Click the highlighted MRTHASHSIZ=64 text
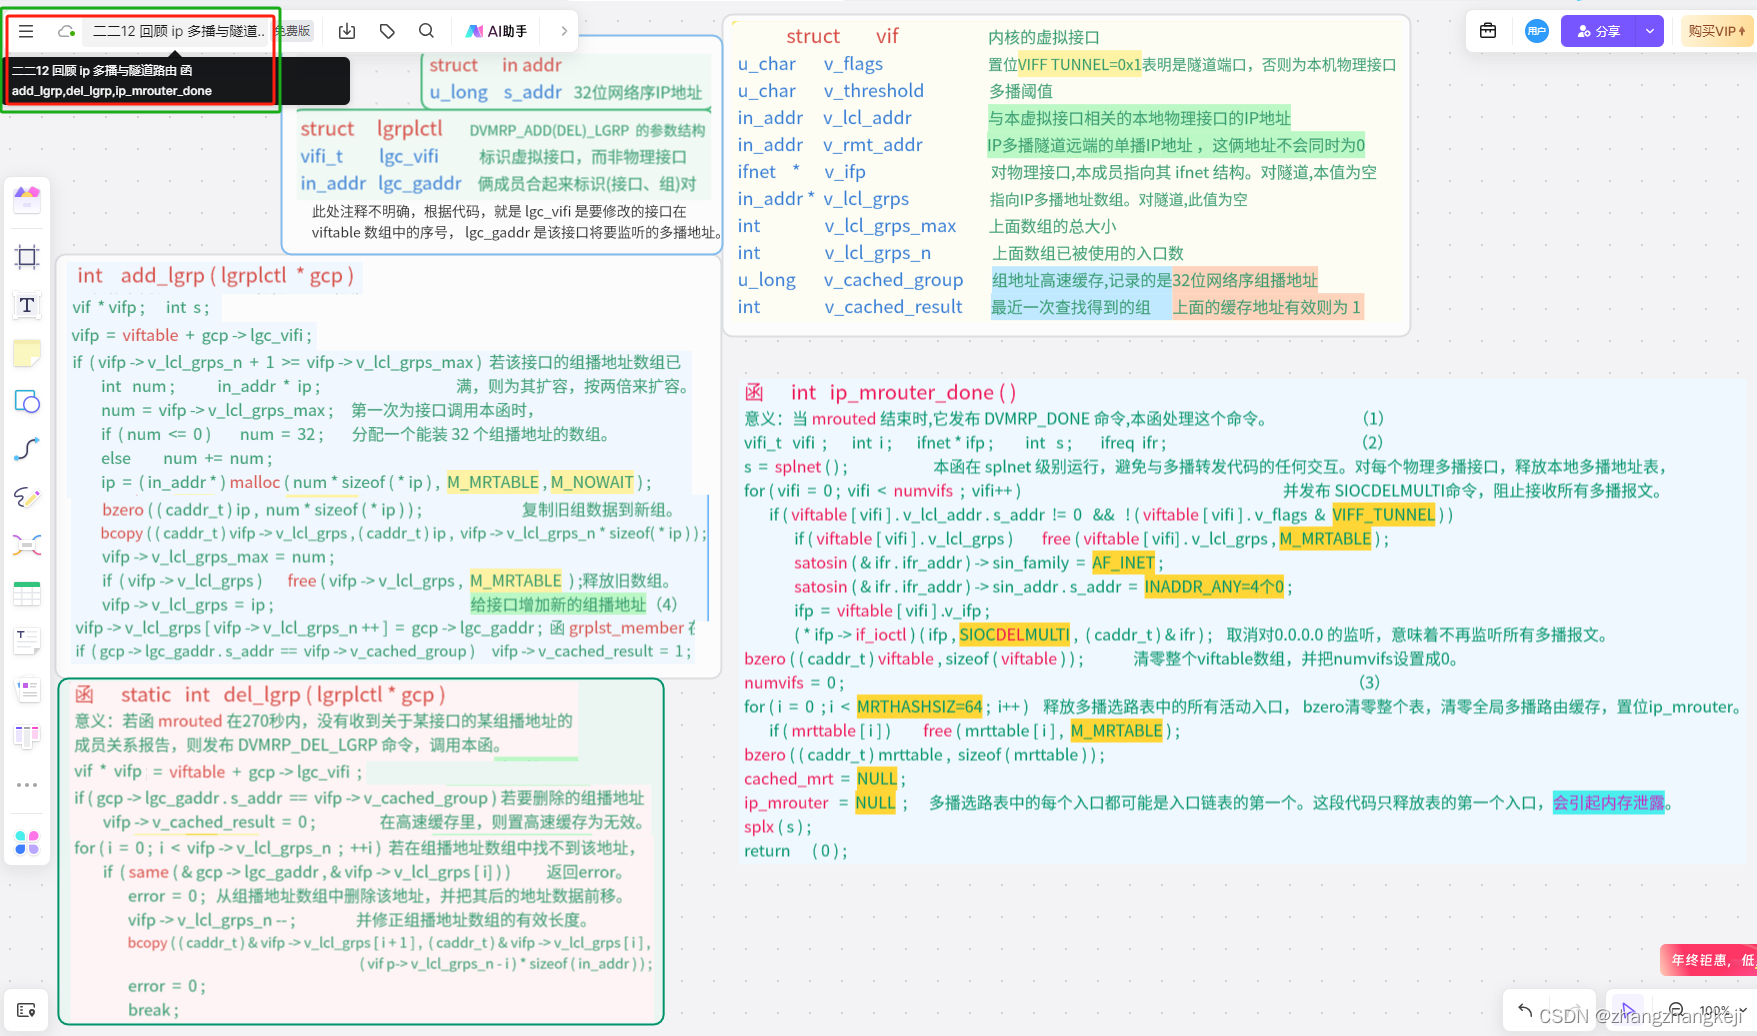Screen dimensions: 1757x1036 coord(919,706)
